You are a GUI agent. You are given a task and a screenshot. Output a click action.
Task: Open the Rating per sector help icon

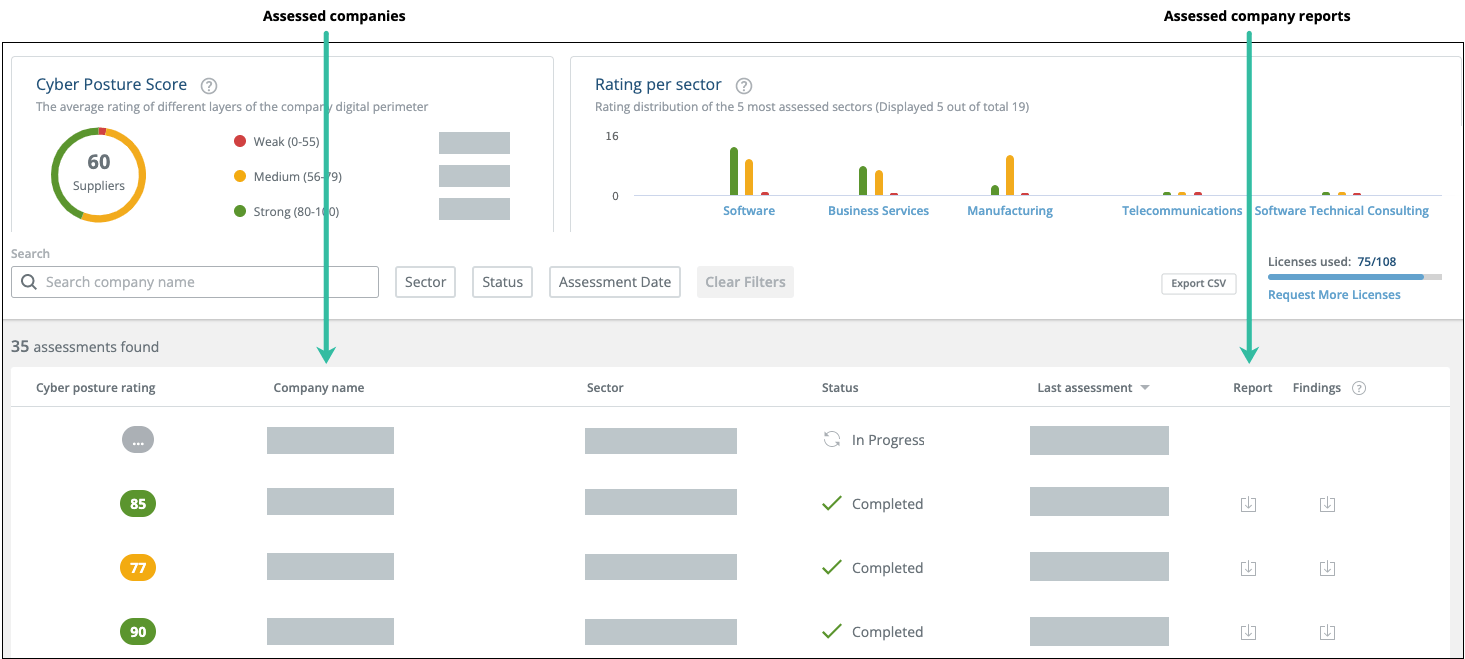coord(744,86)
